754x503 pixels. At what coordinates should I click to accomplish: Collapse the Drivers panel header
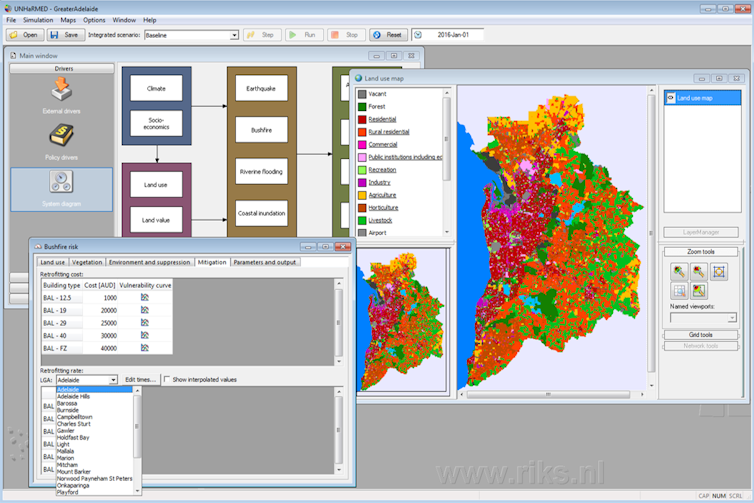pyautogui.click(x=62, y=68)
